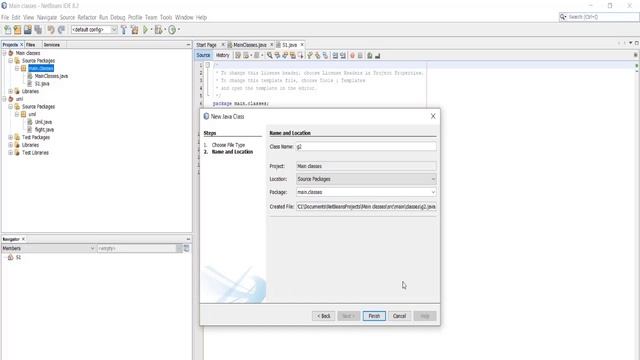Image resolution: width=640 pixels, height=360 pixels.
Task: Click the New Project toolbar icon
Action: (17, 29)
